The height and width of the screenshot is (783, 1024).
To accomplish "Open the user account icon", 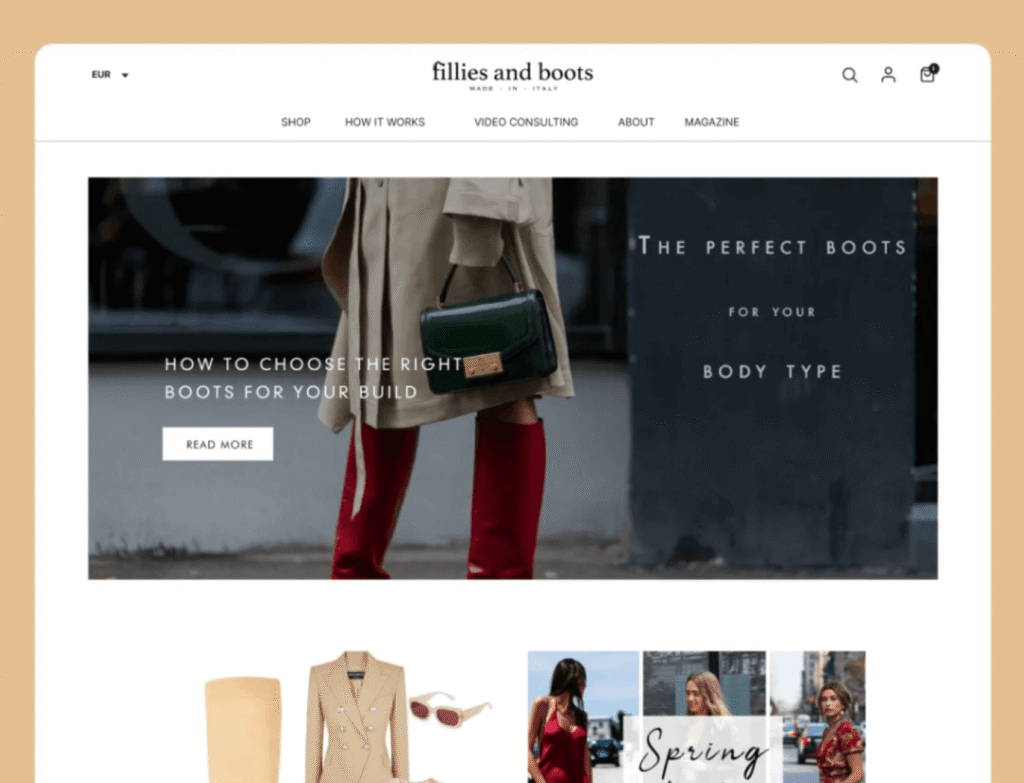I will 888,74.
